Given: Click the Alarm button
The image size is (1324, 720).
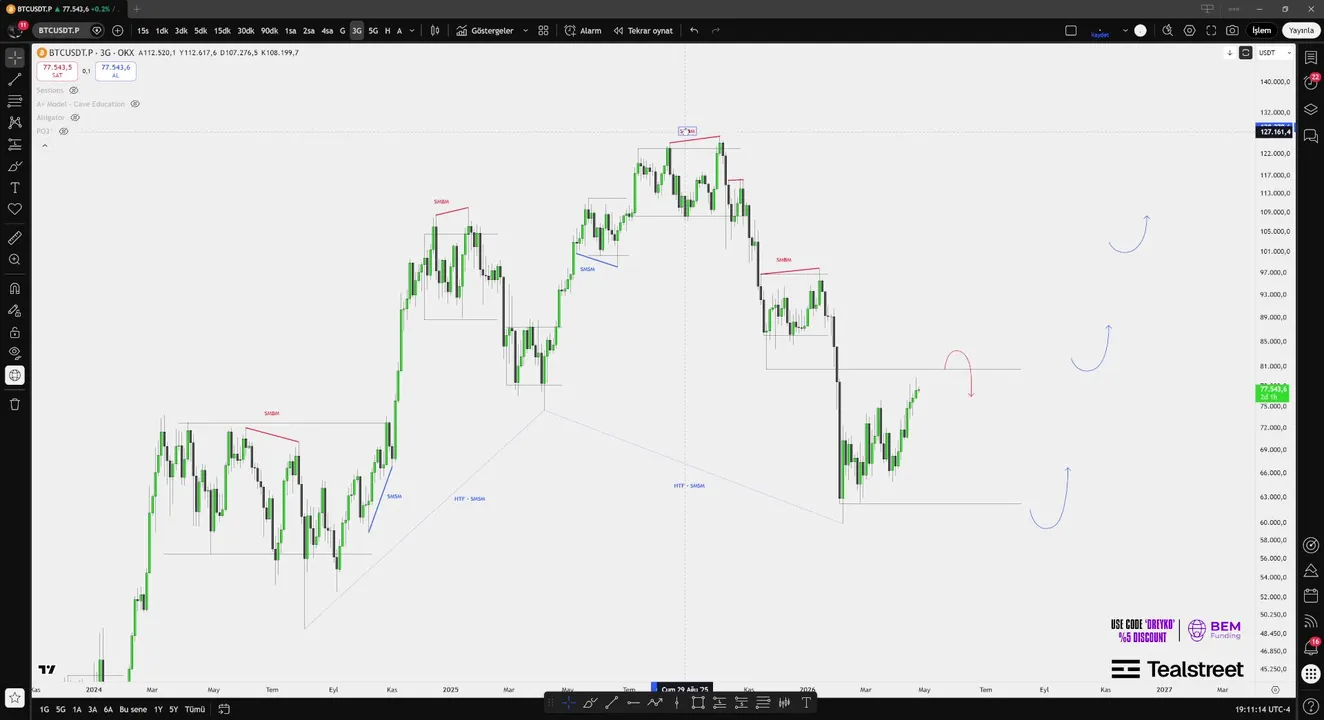Looking at the screenshot, I should (x=583, y=30).
